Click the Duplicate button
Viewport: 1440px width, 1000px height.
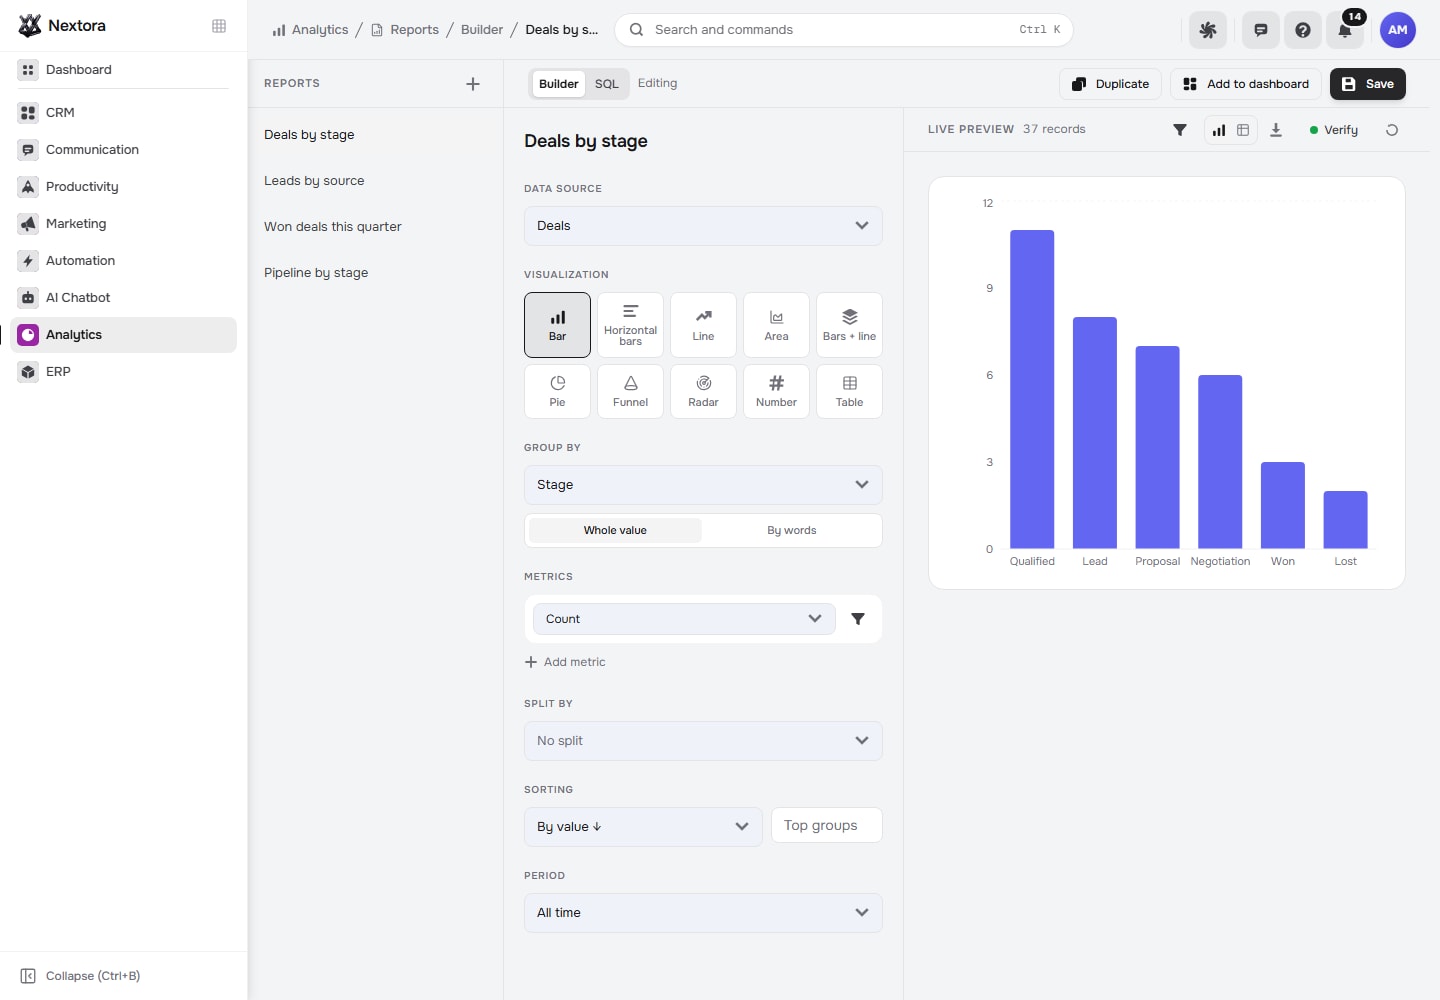[x=1110, y=84]
